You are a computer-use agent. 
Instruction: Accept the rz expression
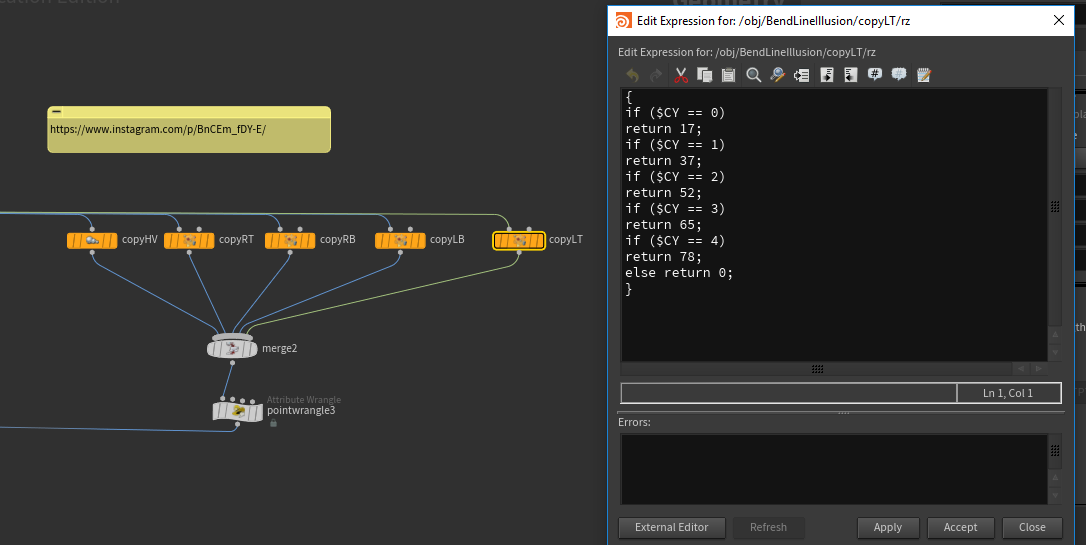960,527
